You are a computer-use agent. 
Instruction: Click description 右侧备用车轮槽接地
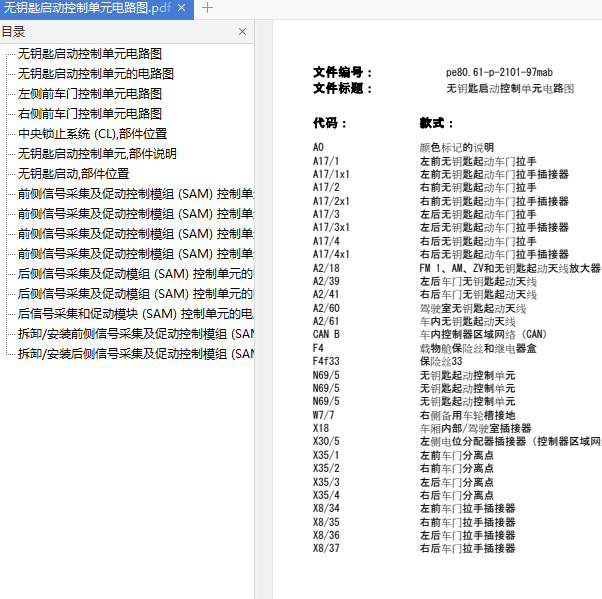click(x=467, y=415)
